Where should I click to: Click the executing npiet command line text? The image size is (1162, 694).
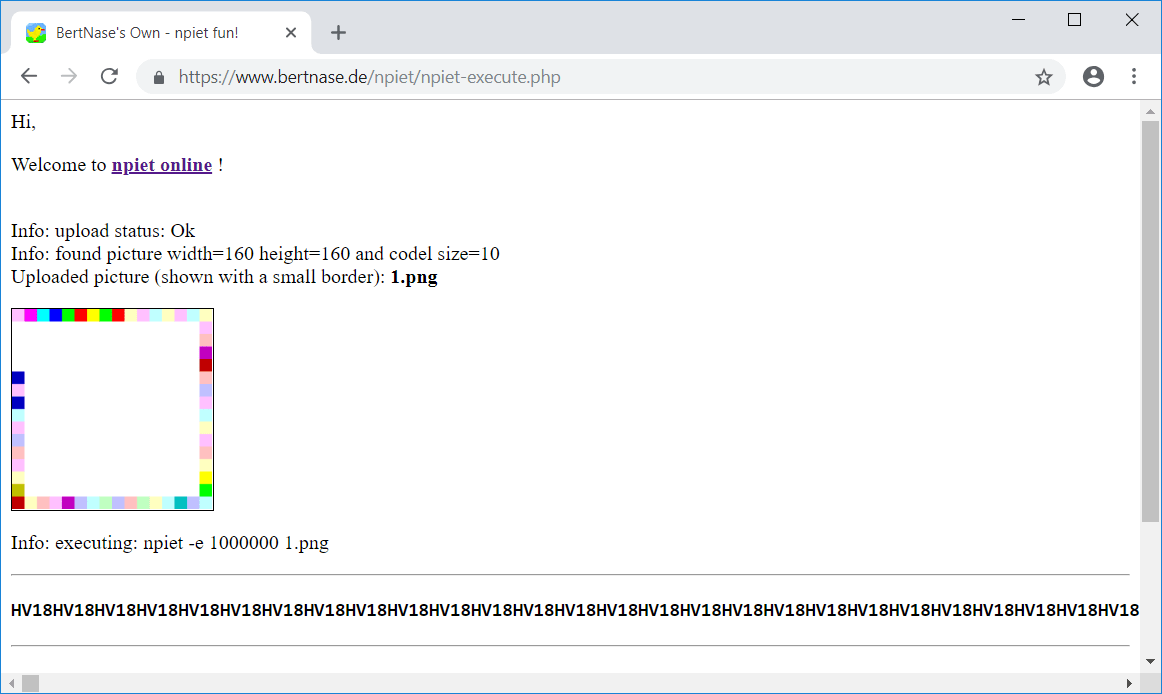169,543
